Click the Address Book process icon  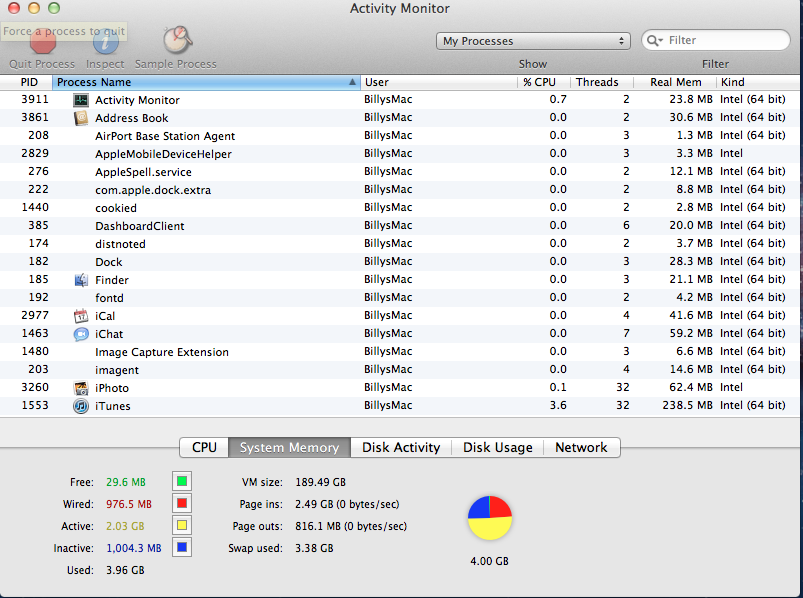(81, 118)
